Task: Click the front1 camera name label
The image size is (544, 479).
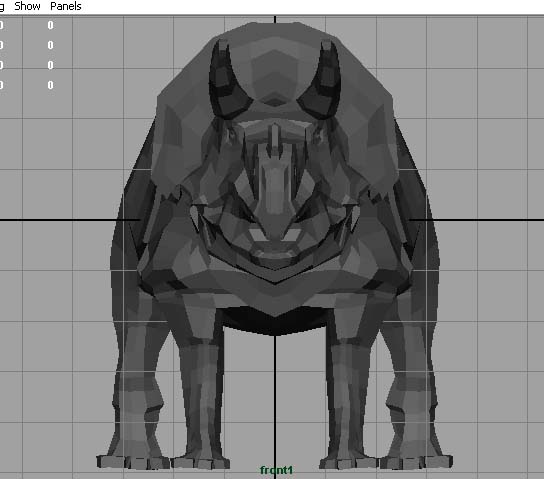Action: click(277, 470)
